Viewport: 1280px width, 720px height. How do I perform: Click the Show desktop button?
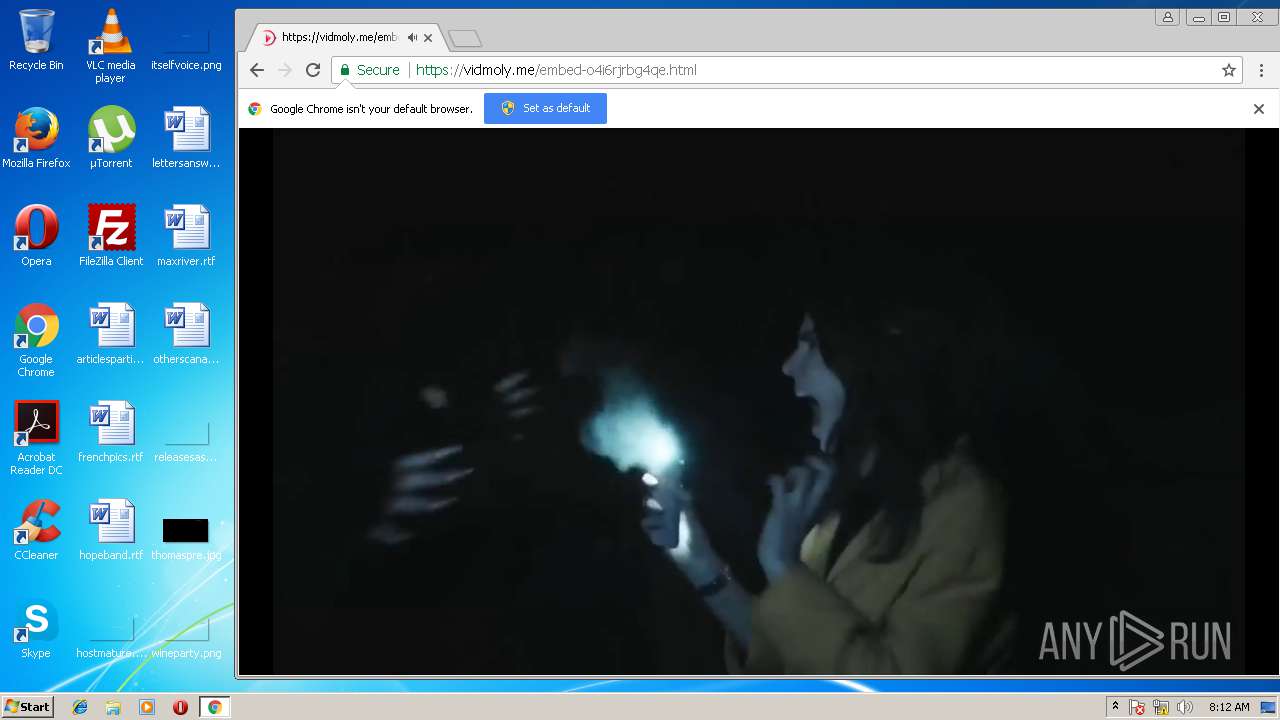coord(1269,707)
